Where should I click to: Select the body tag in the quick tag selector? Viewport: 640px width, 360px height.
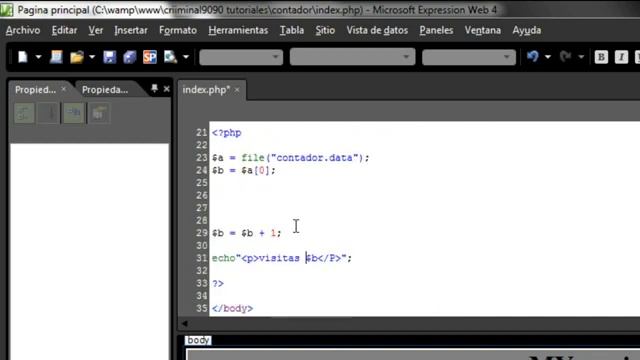tap(198, 340)
